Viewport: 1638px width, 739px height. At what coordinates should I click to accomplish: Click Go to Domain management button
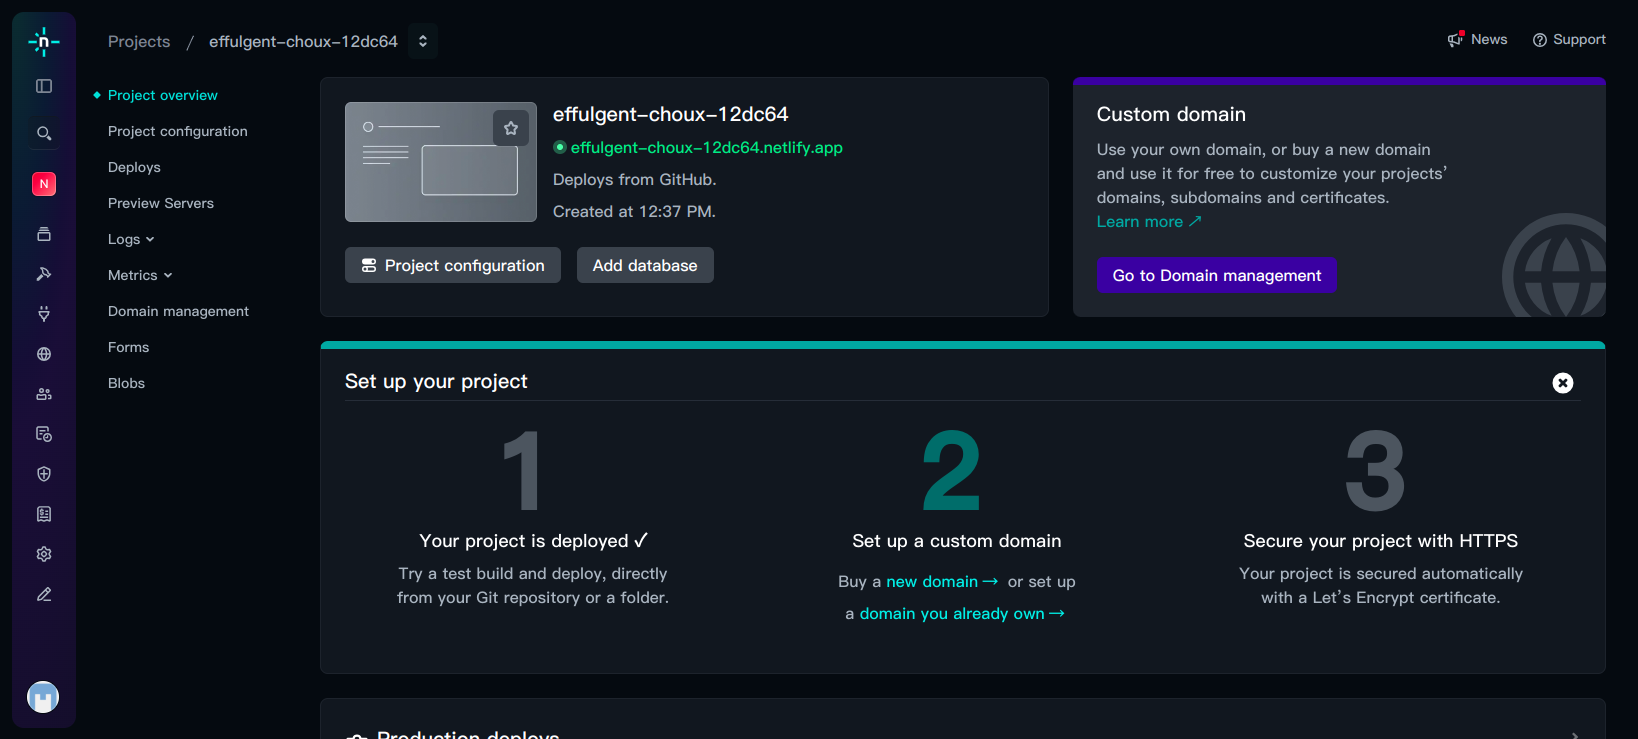pyautogui.click(x=1217, y=275)
